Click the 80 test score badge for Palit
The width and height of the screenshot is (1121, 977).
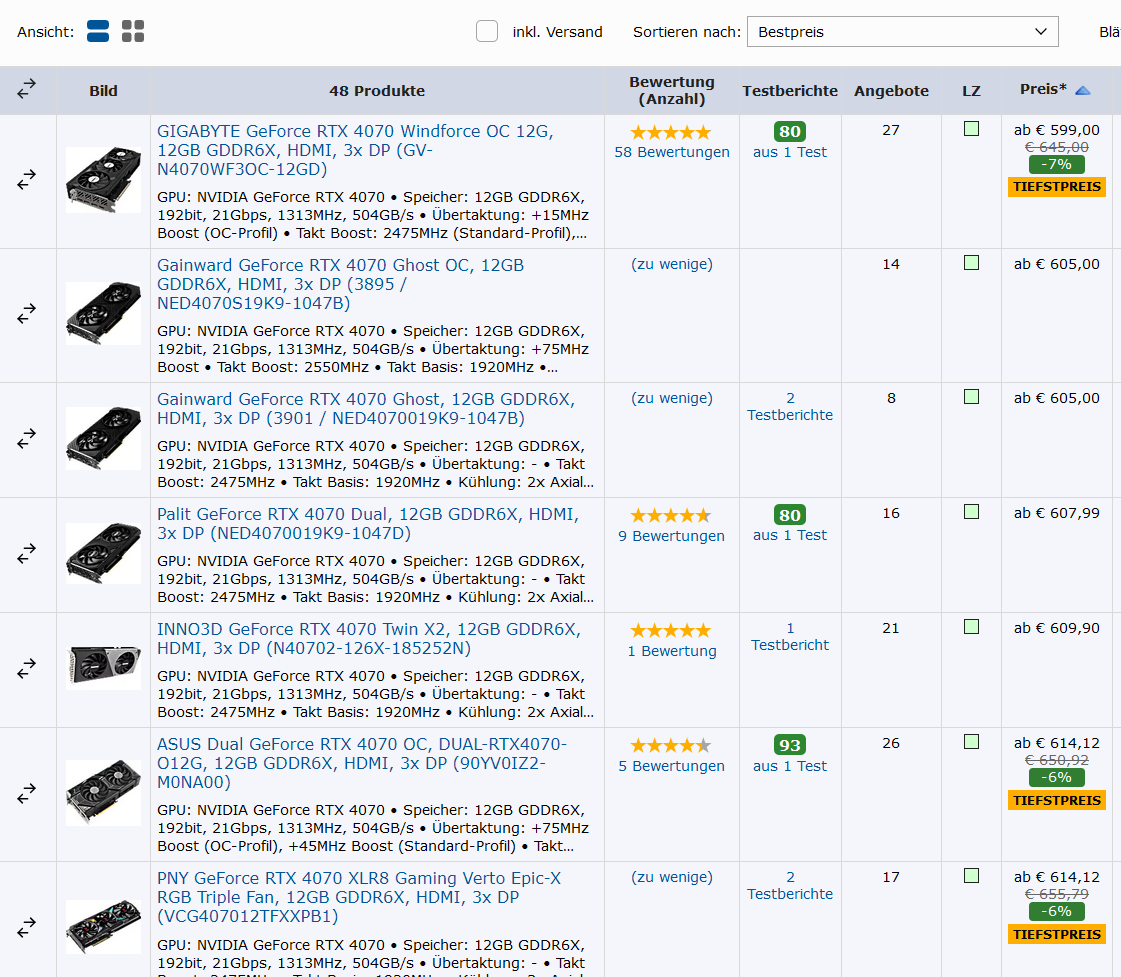click(789, 515)
